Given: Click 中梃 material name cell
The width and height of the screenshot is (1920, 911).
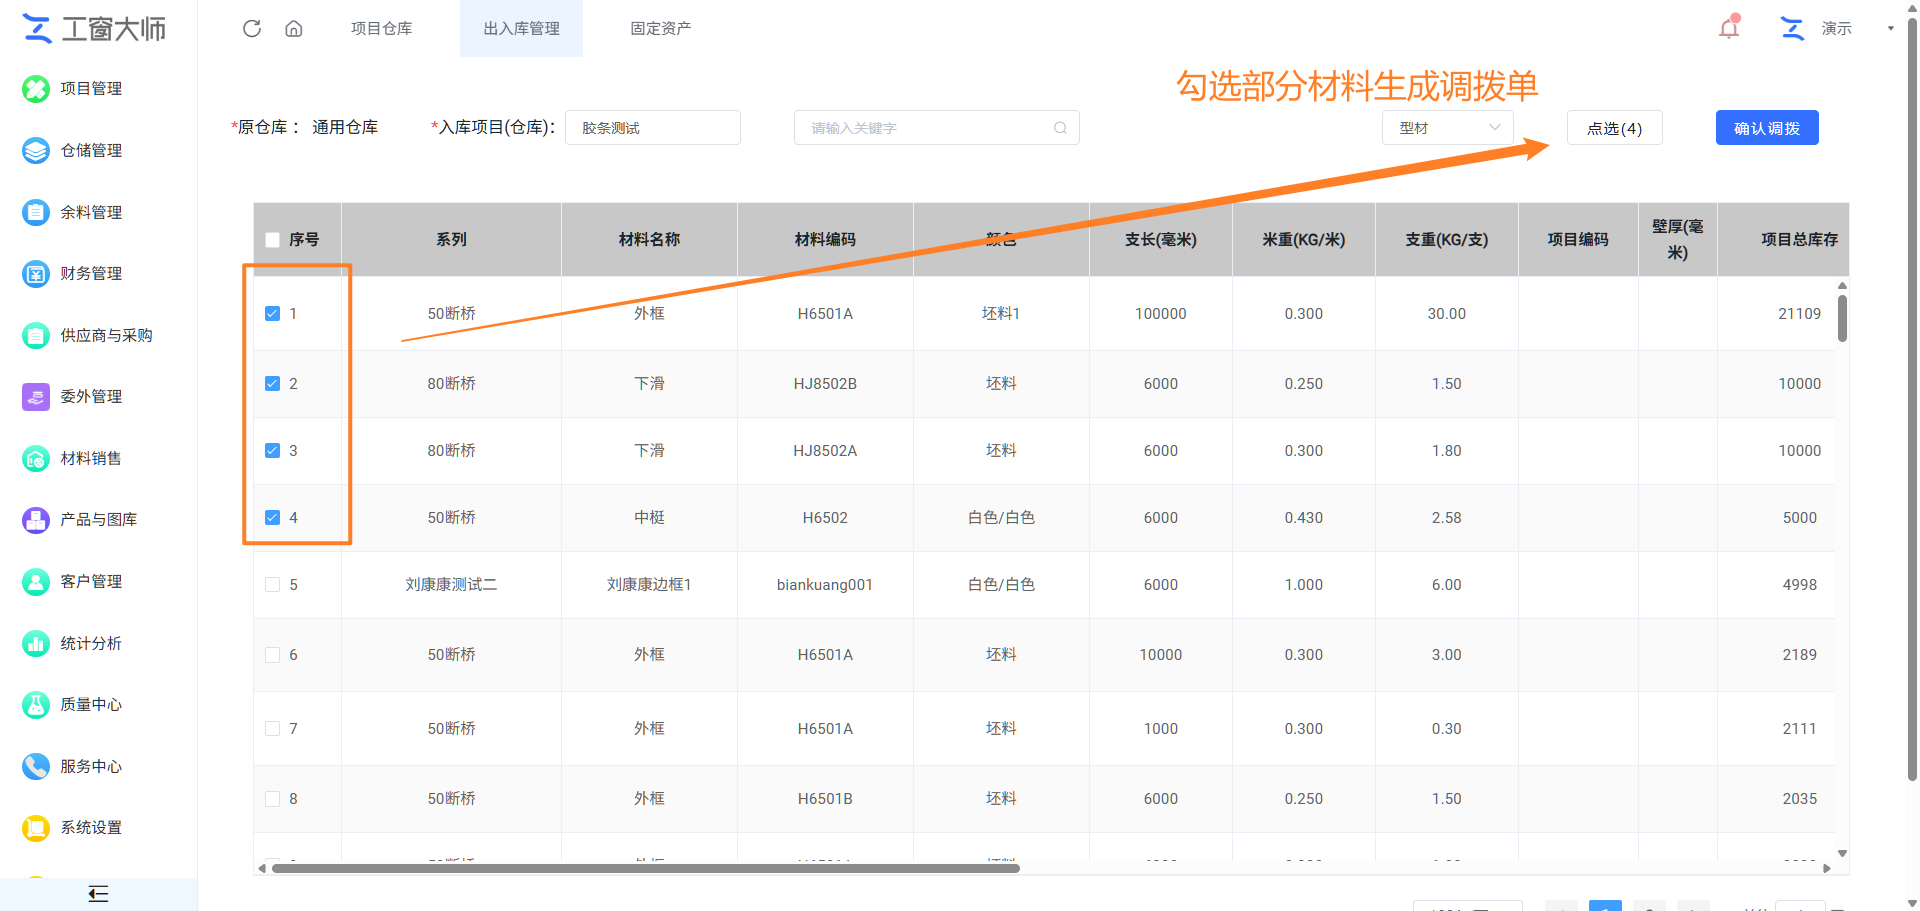Looking at the screenshot, I should [x=649, y=518].
